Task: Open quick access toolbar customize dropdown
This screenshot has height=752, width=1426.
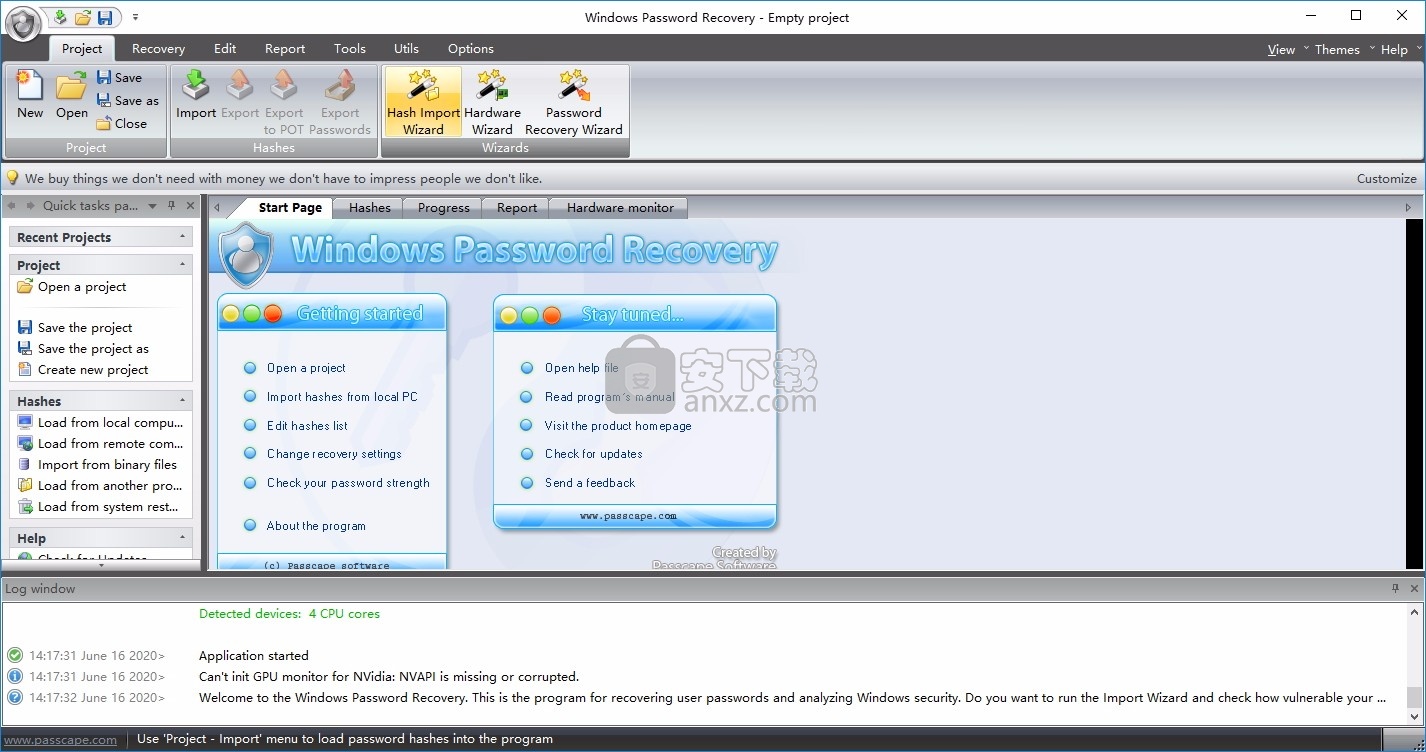Action: coord(135,17)
